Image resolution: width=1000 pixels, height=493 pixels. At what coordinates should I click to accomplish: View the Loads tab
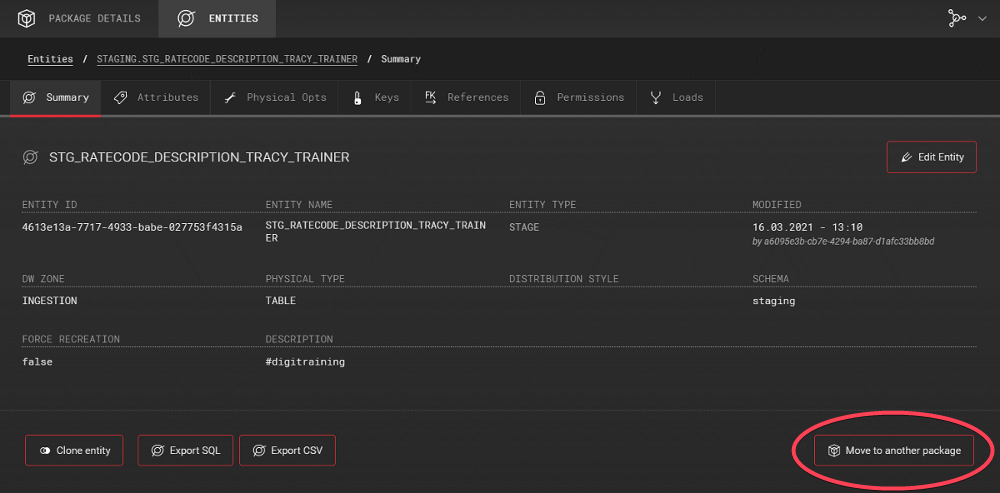(677, 97)
